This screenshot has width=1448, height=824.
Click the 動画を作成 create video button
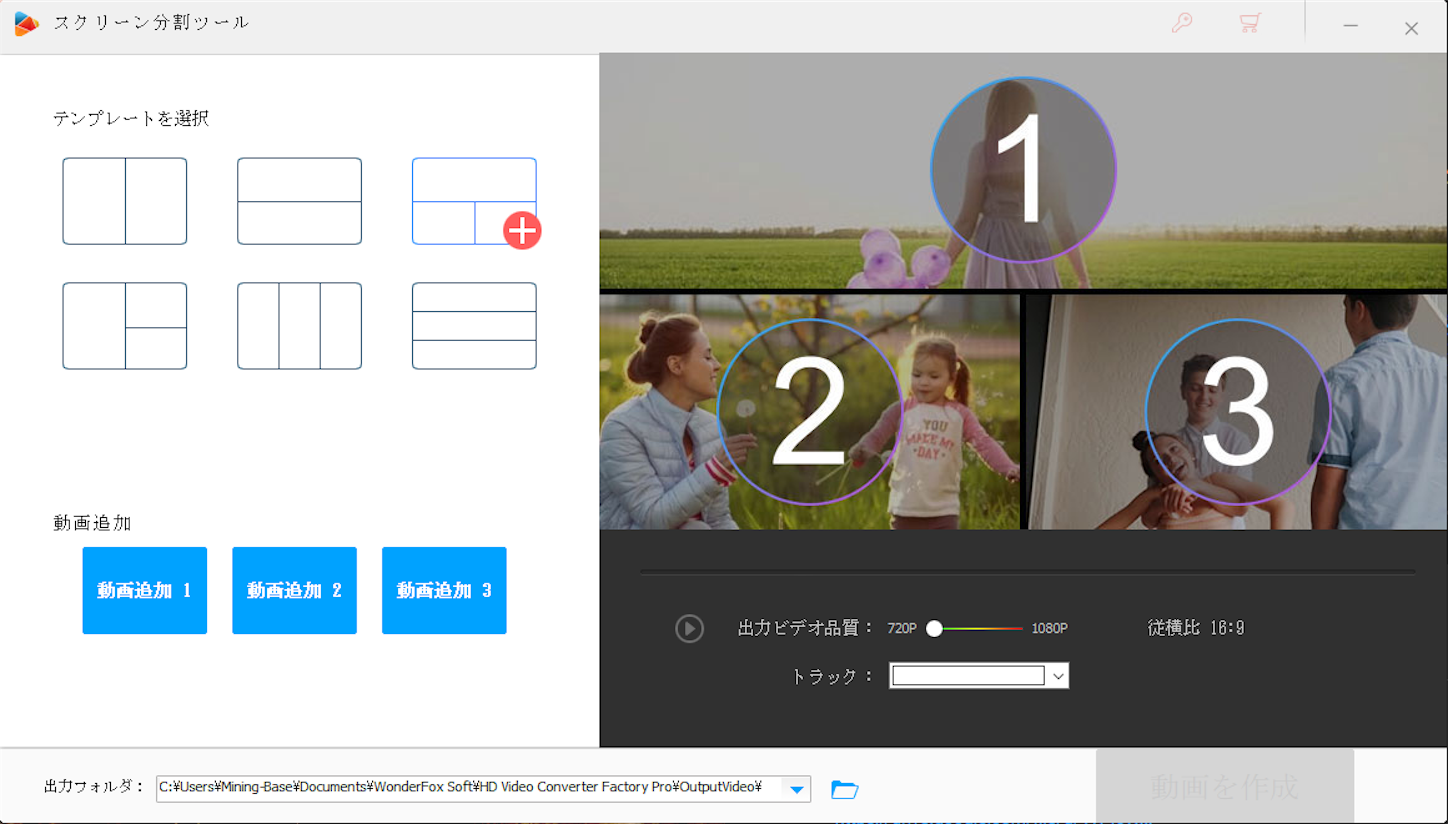(x=1224, y=786)
